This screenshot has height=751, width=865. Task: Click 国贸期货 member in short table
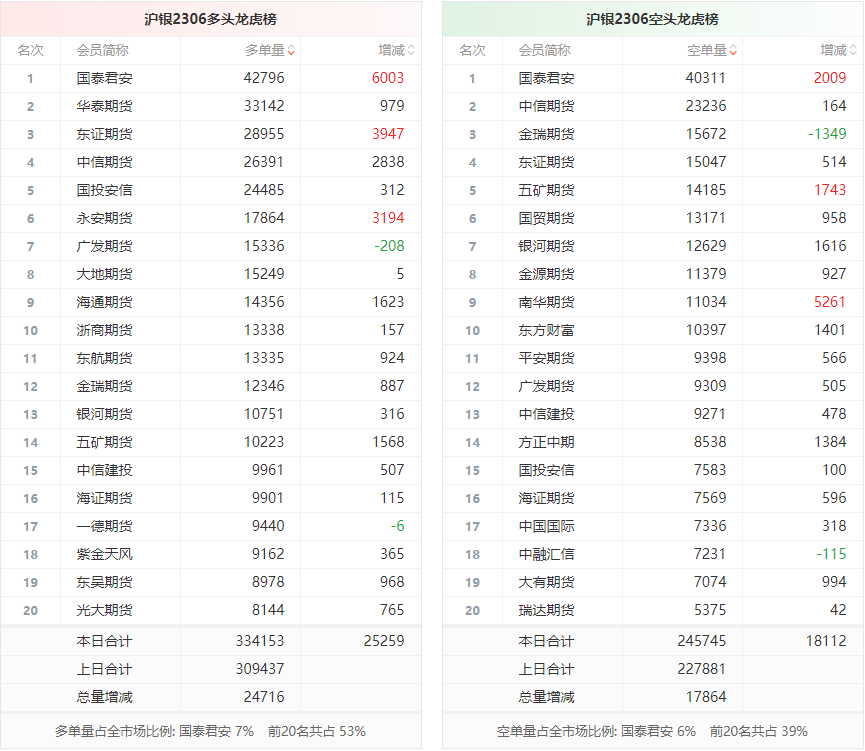546,218
